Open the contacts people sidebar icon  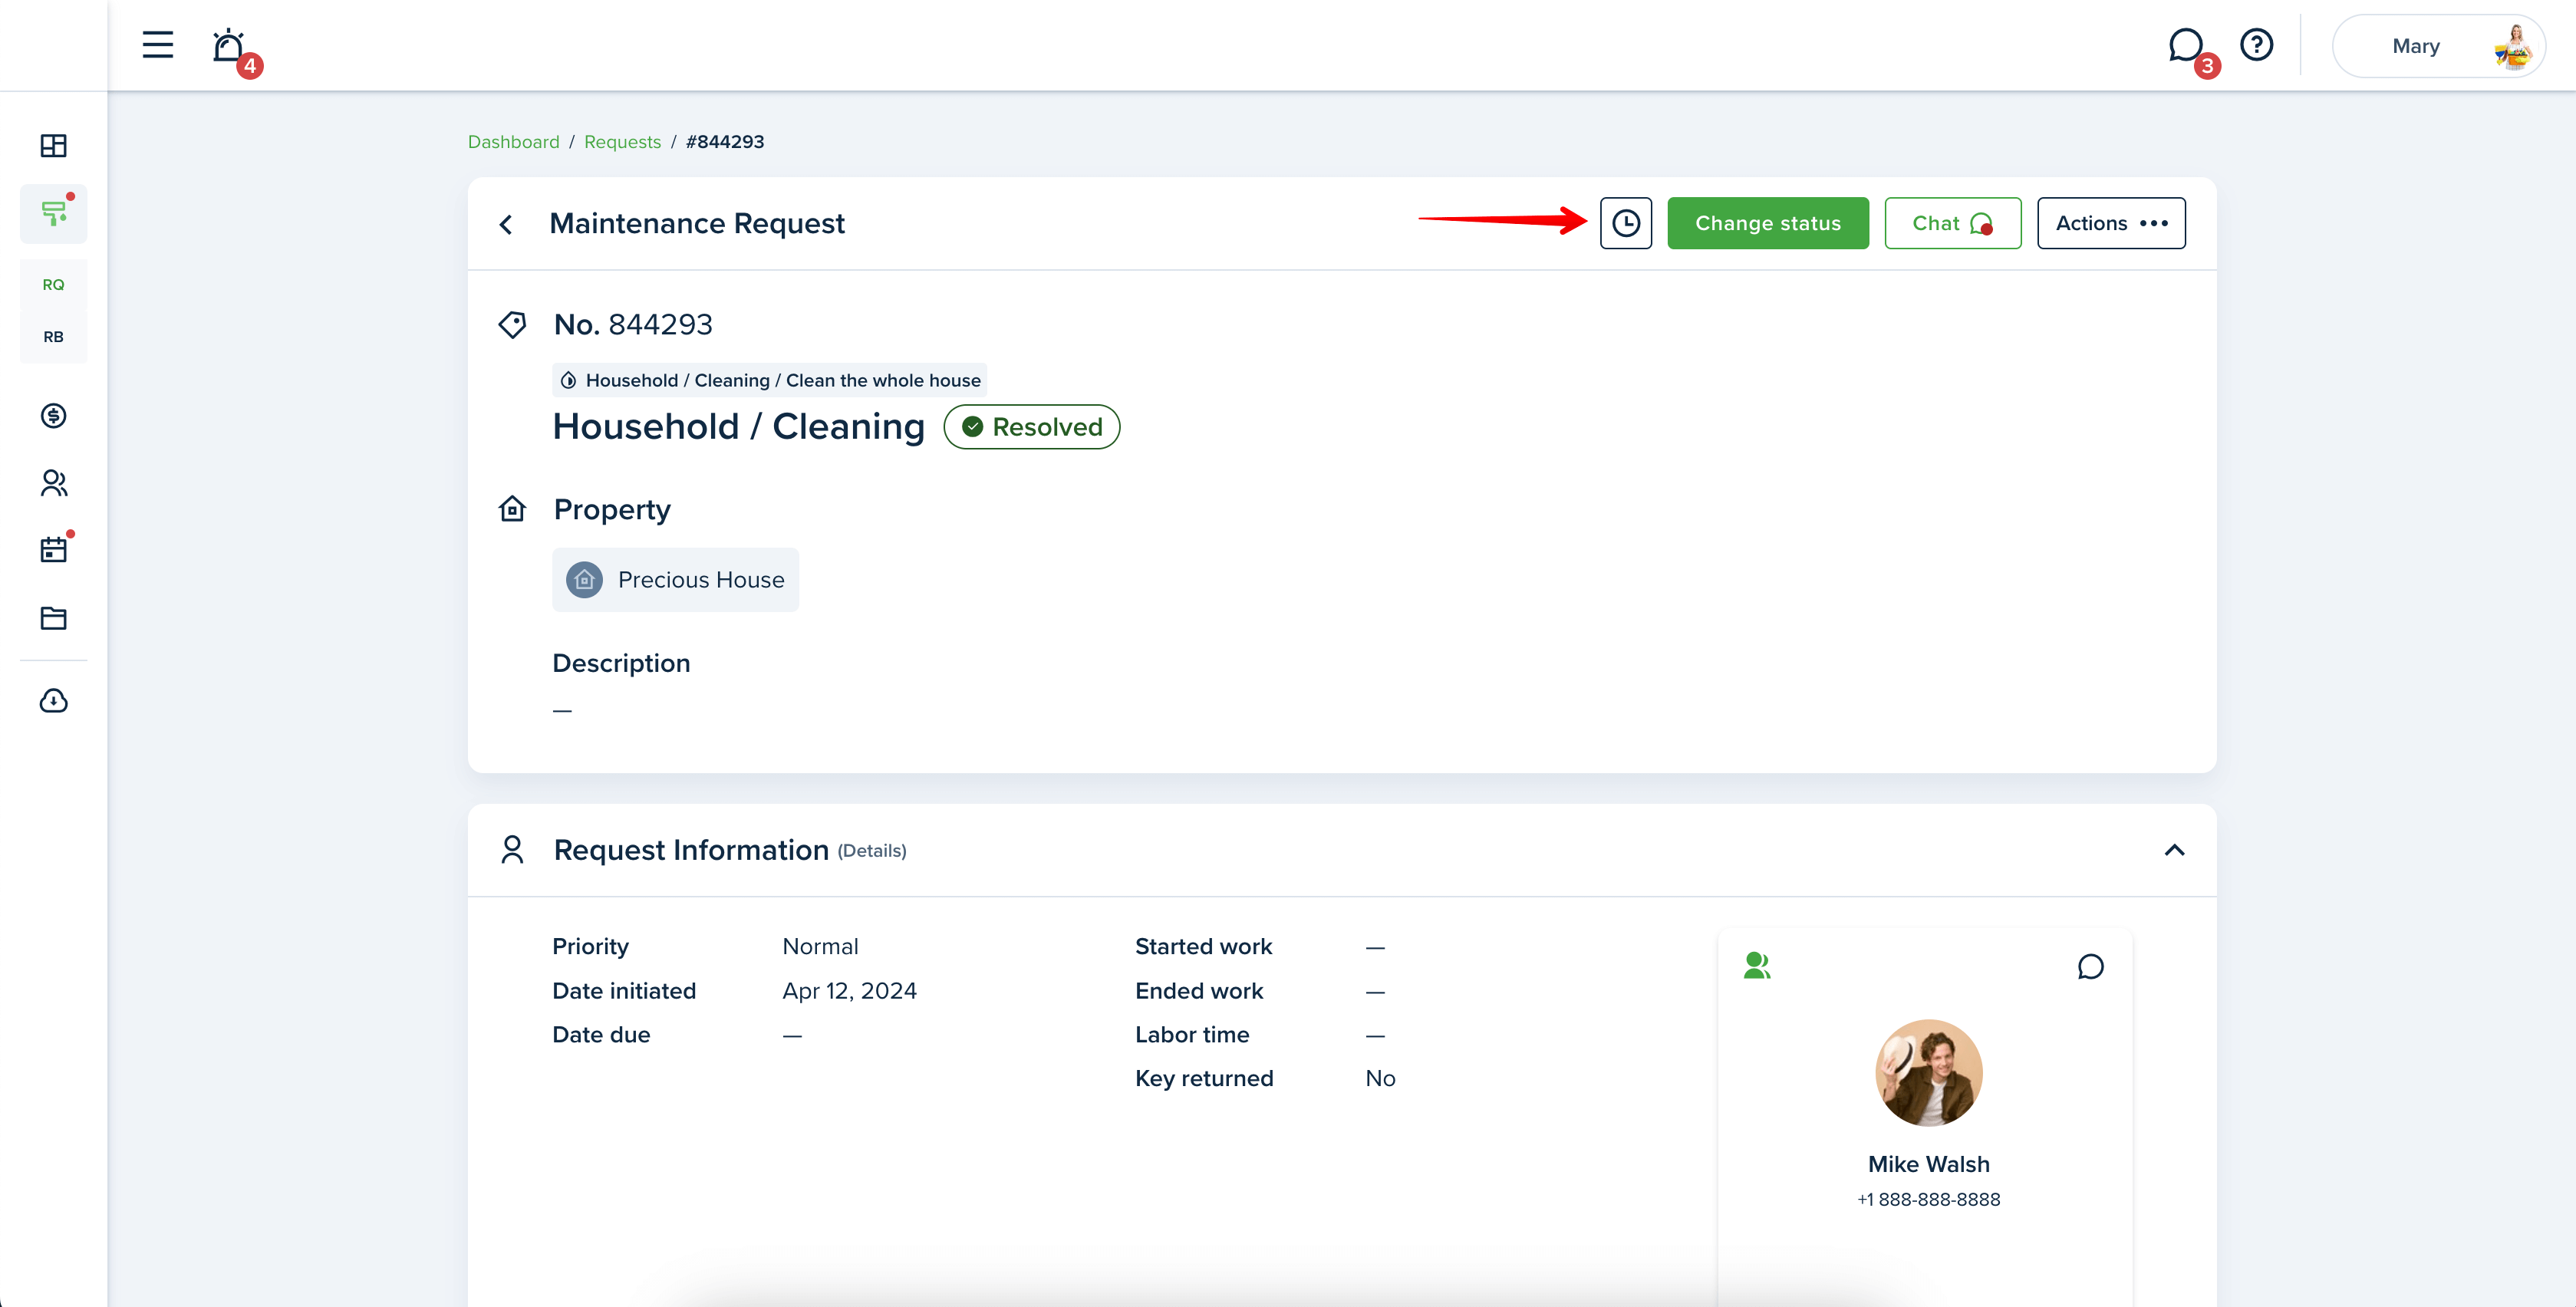54,484
